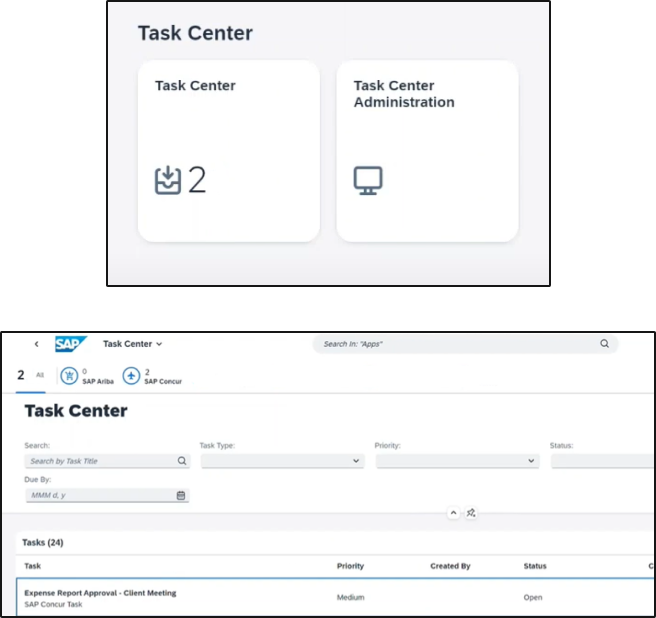Click the Search In Apps field
656x618 pixels.
[465, 344]
